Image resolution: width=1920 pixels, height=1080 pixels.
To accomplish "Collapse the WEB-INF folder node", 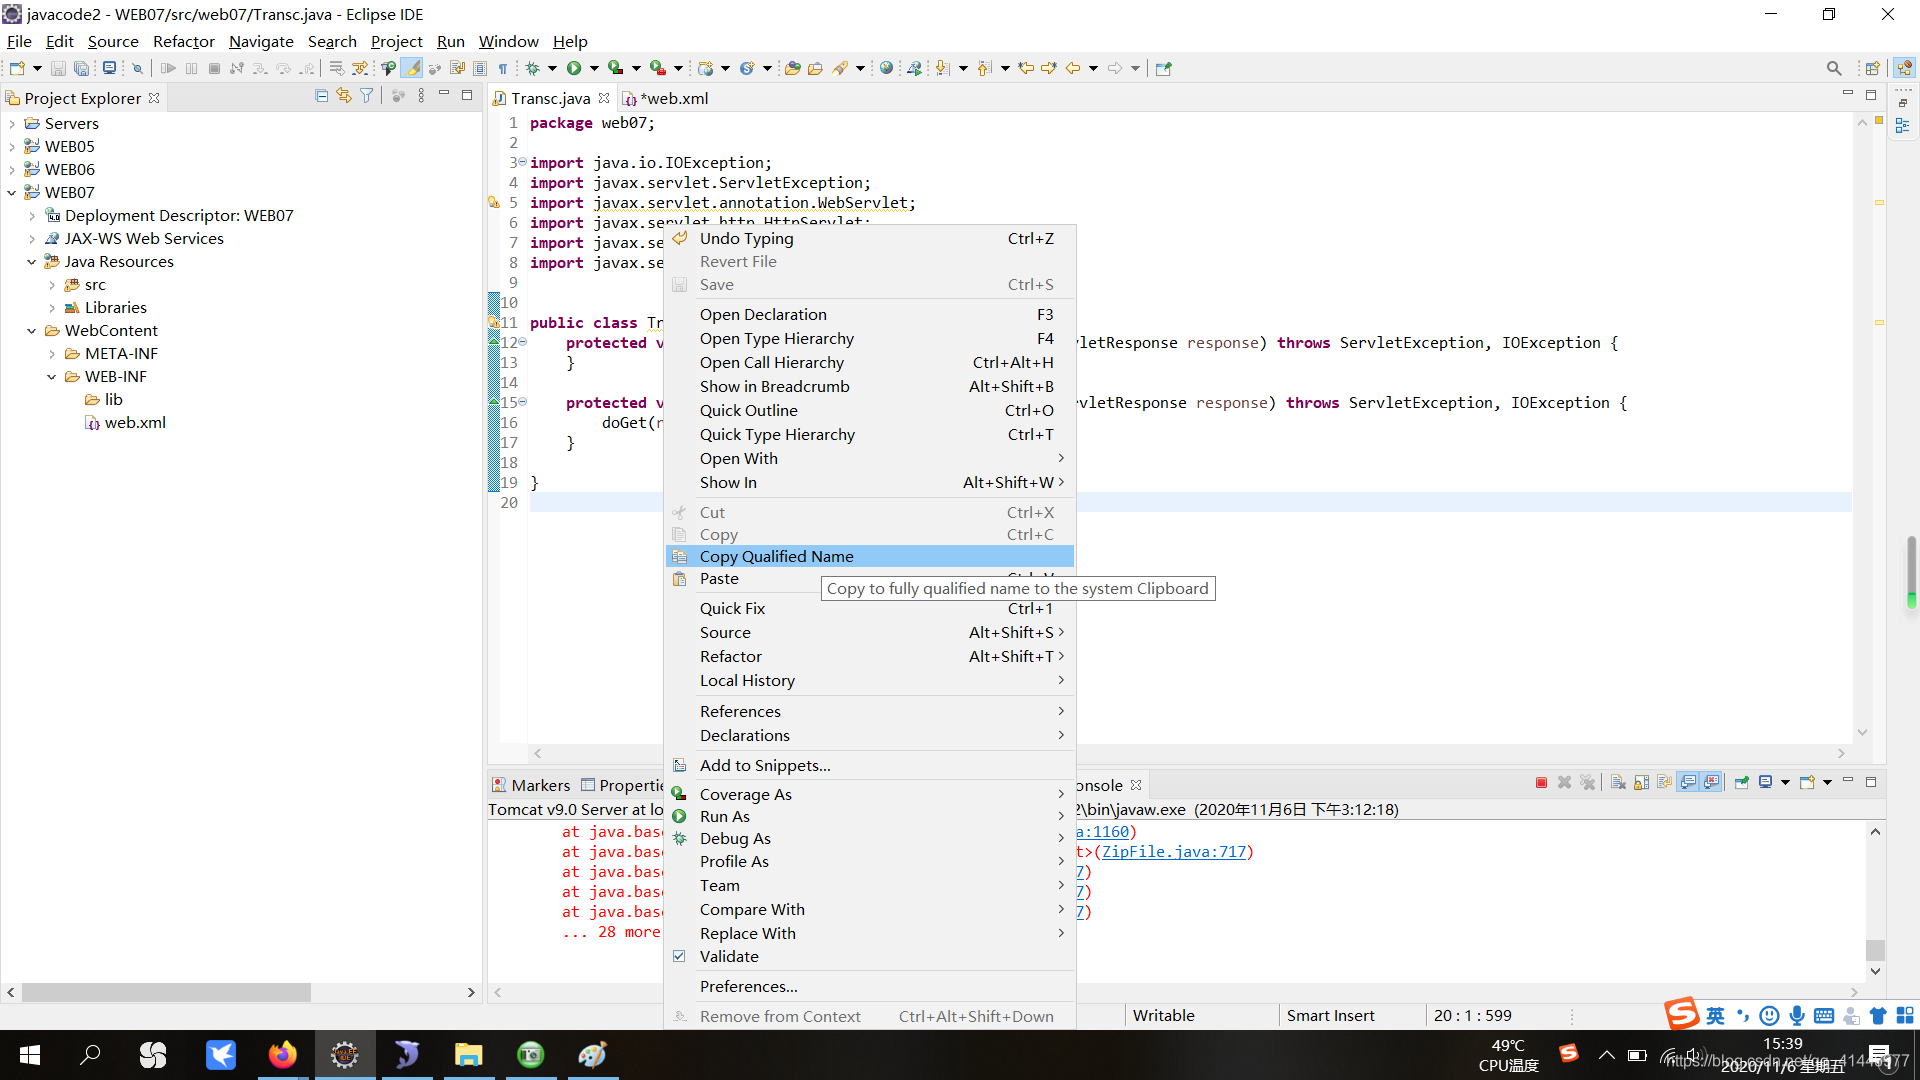I will click(51, 377).
